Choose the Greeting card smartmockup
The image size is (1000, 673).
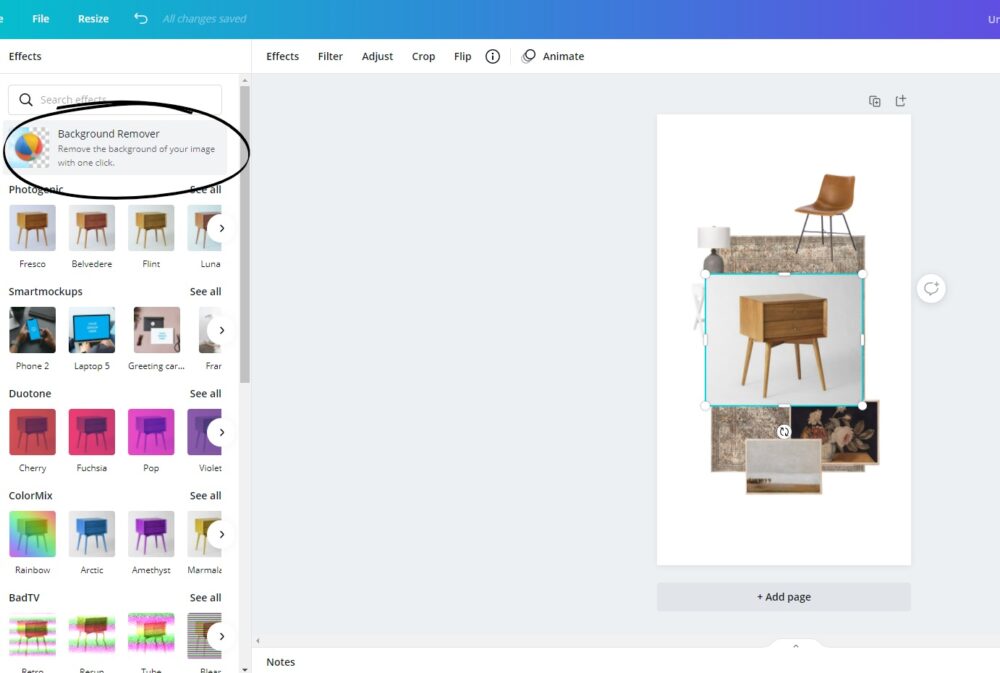click(157, 330)
